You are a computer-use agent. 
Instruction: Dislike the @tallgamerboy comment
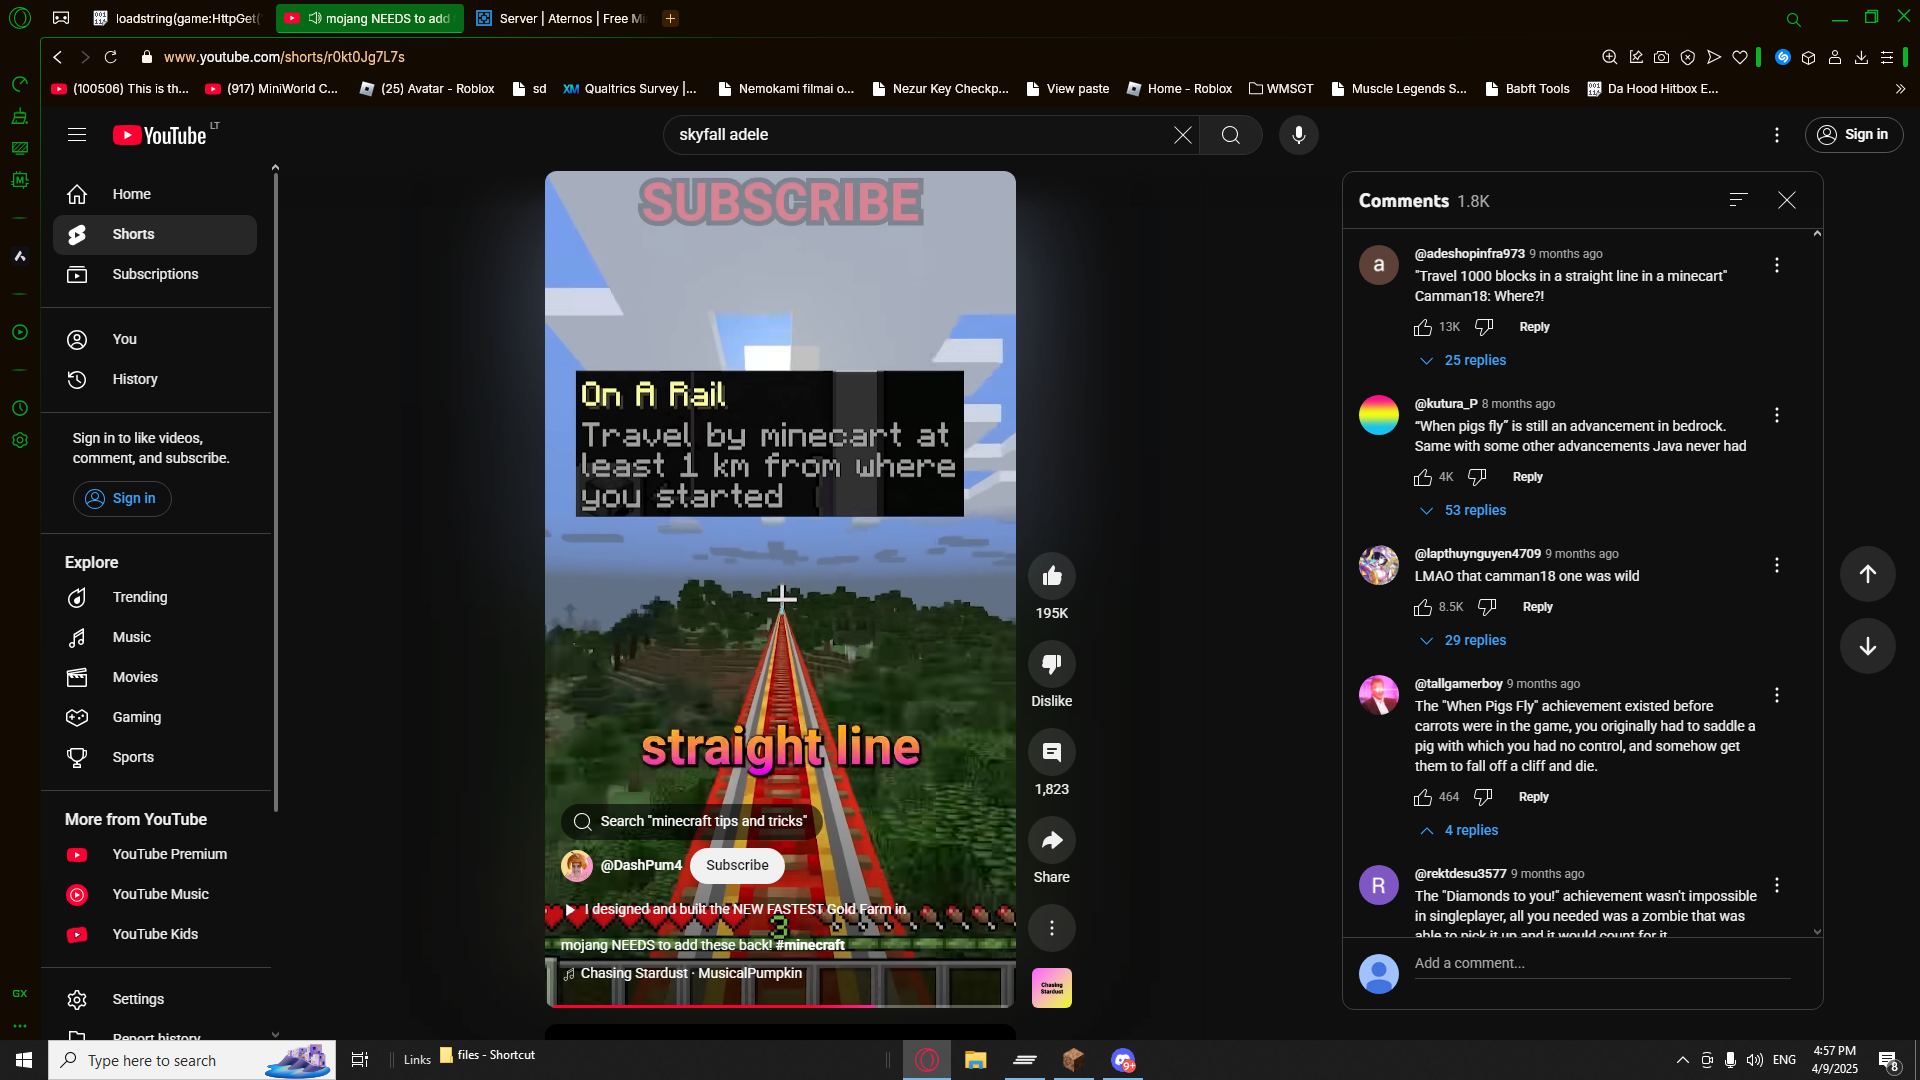pos(1483,798)
